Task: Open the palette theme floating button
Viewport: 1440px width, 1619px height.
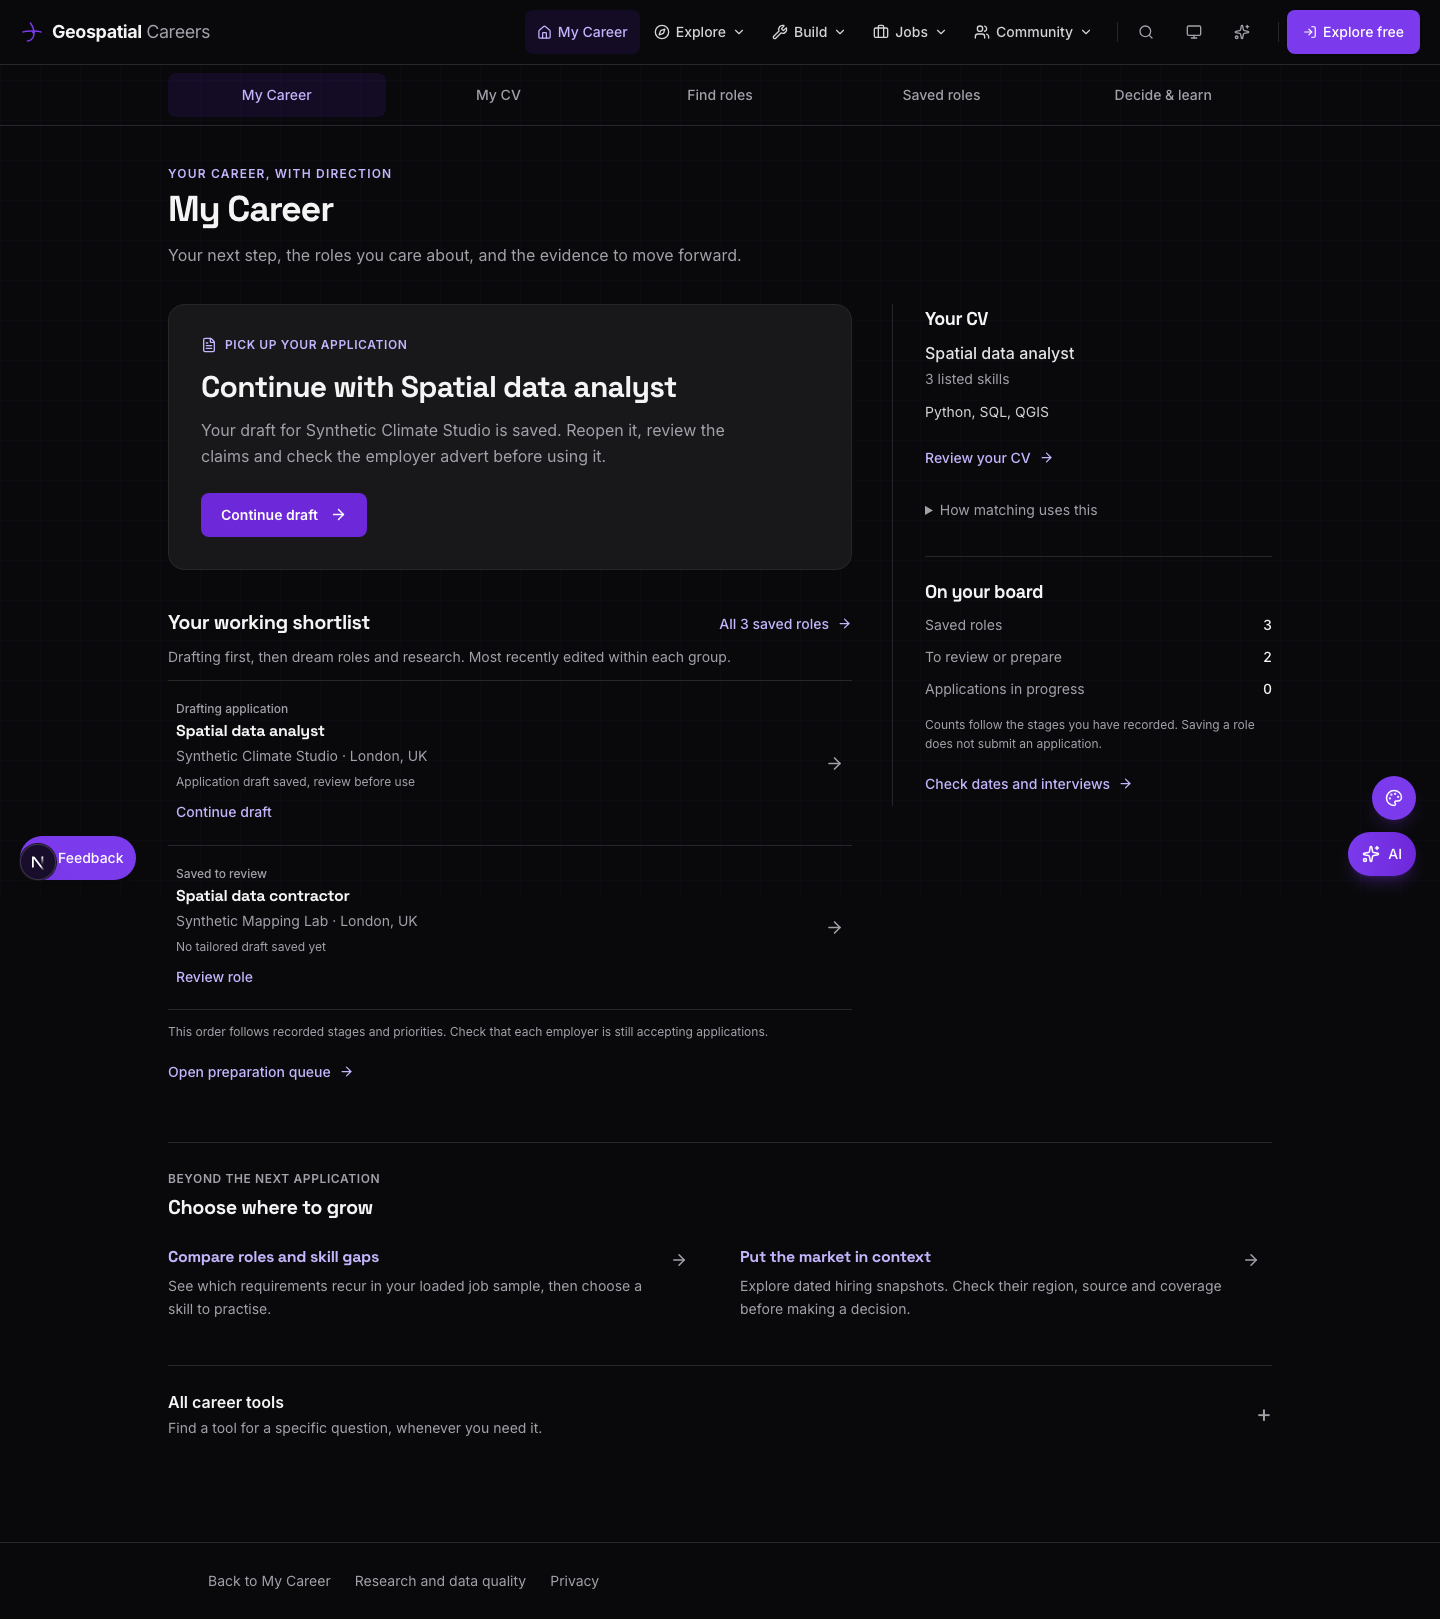Action: 1394,798
